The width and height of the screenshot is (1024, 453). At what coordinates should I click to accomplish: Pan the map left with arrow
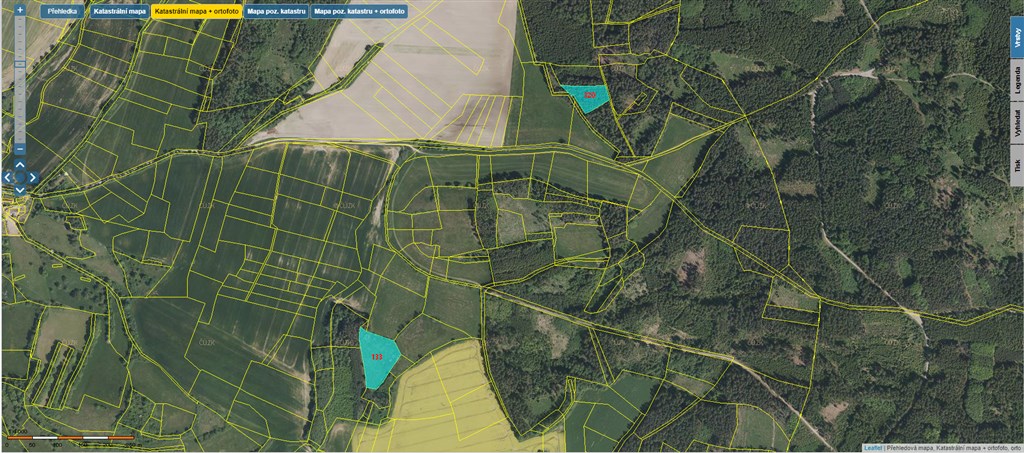tap(7, 178)
